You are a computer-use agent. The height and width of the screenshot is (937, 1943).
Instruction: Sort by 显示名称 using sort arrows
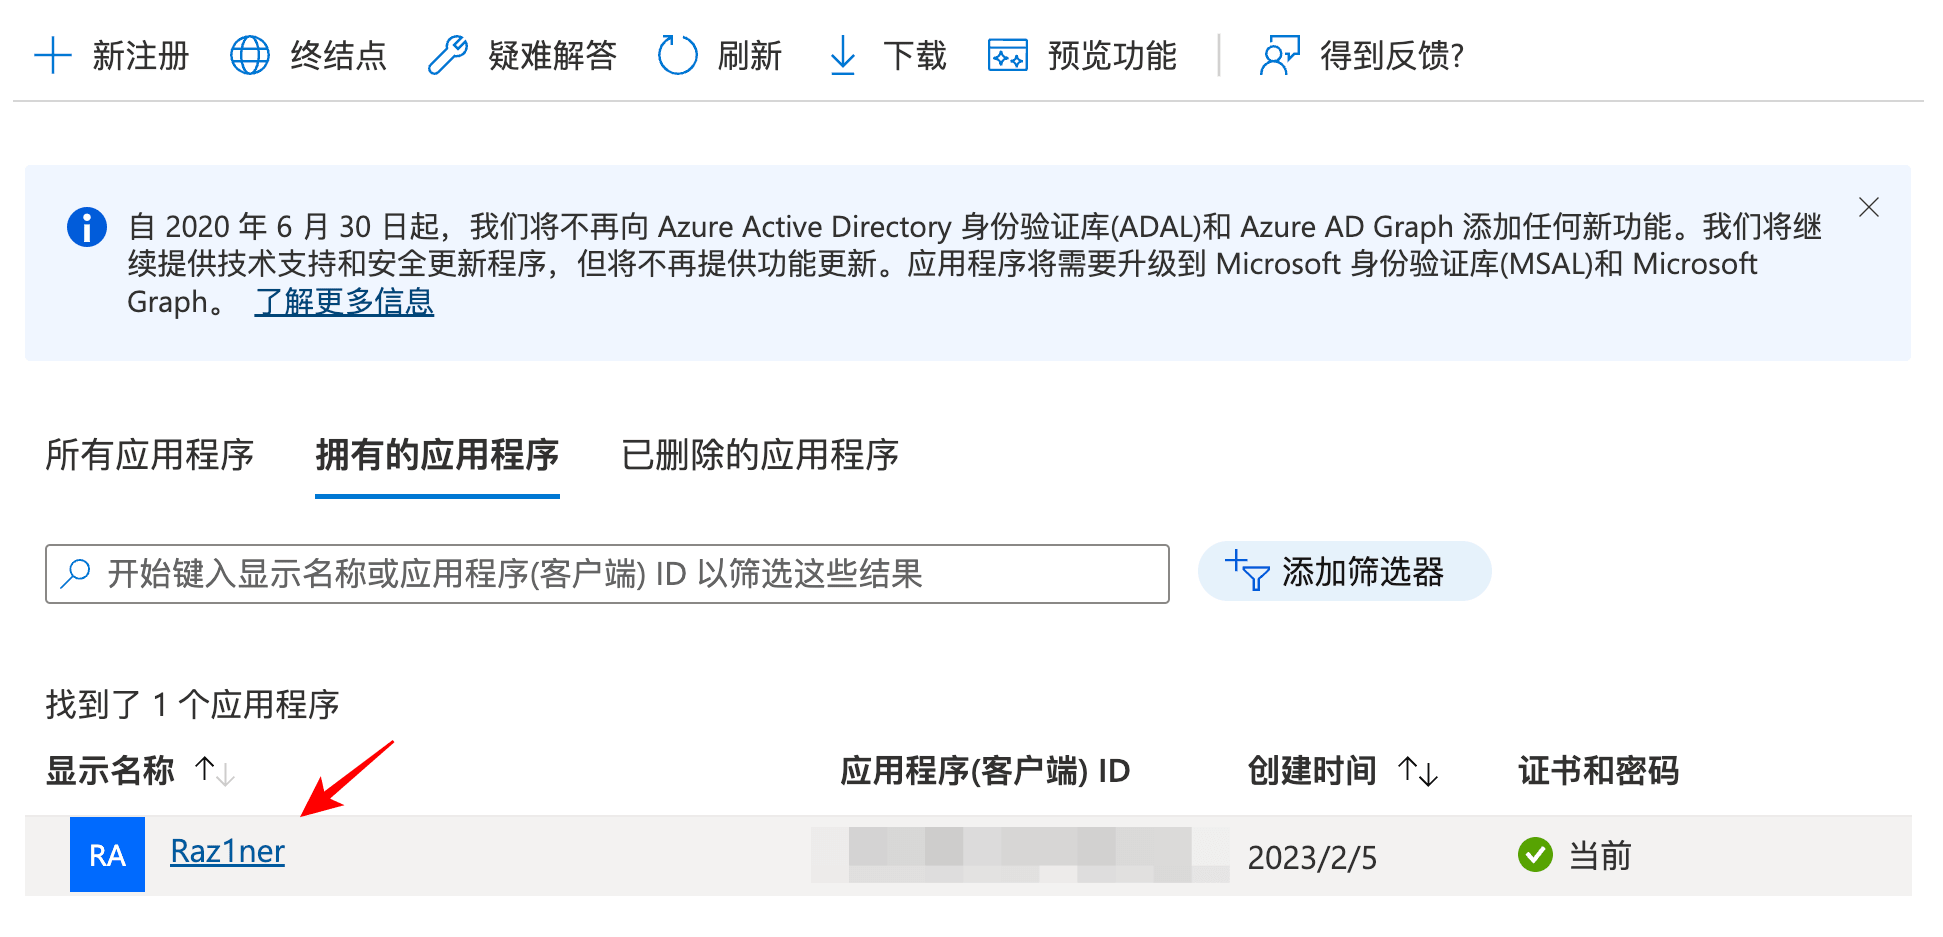tap(214, 771)
